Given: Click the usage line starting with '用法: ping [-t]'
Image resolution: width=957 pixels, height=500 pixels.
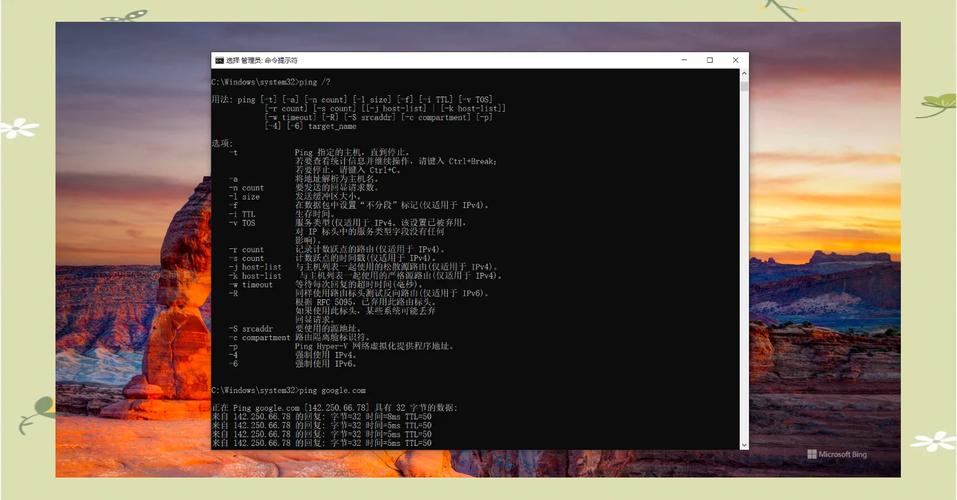Looking at the screenshot, I should click(352, 100).
